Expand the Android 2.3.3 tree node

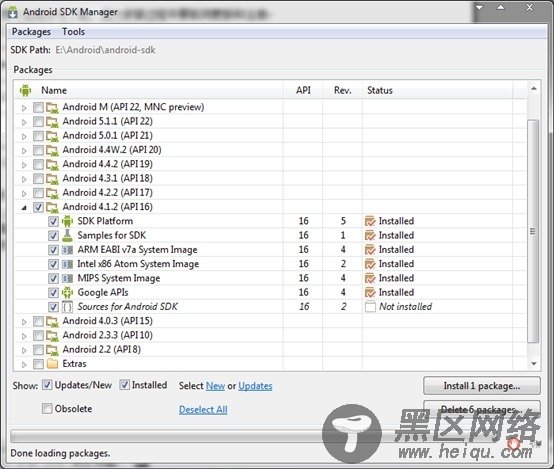pos(24,336)
